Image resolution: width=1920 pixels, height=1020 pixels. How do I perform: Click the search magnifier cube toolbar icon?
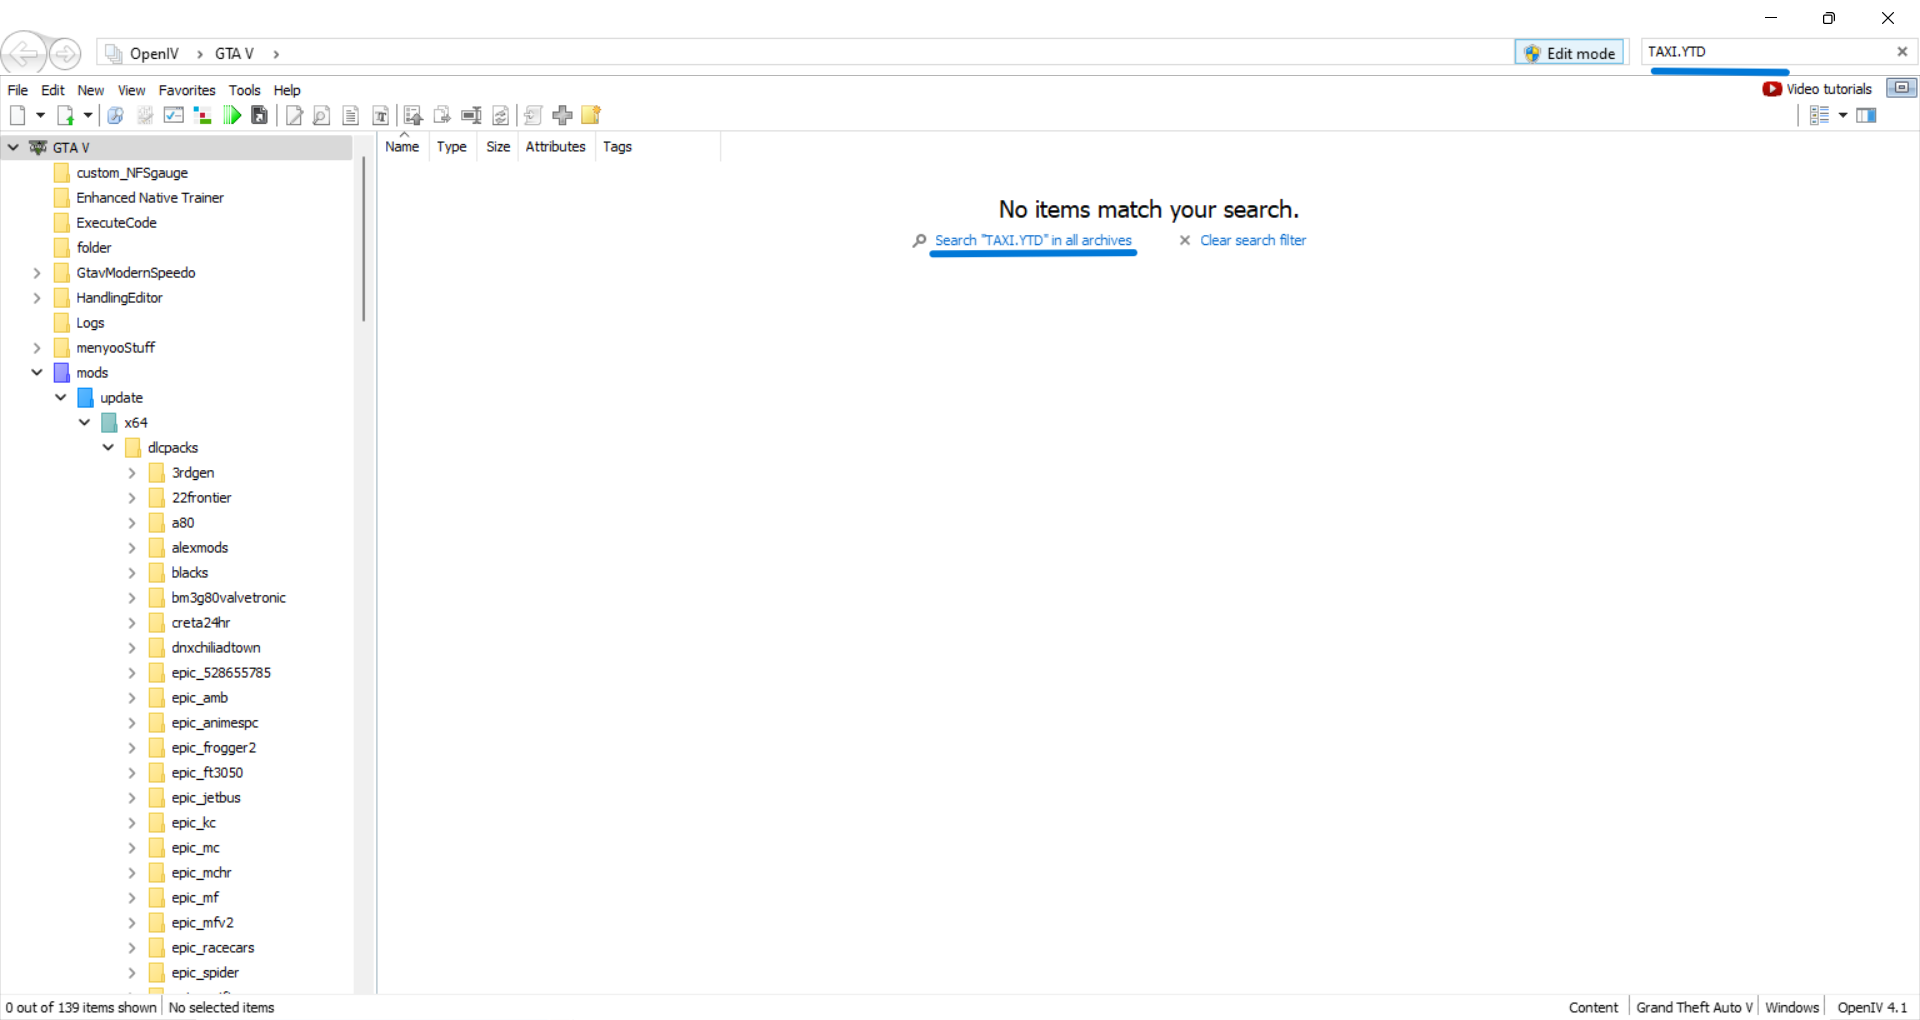tap(115, 115)
